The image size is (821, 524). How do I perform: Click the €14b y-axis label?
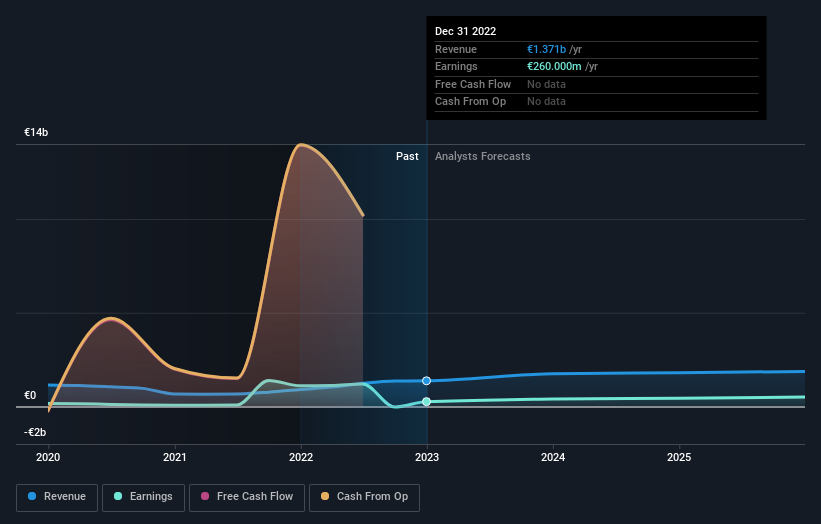click(x=36, y=132)
